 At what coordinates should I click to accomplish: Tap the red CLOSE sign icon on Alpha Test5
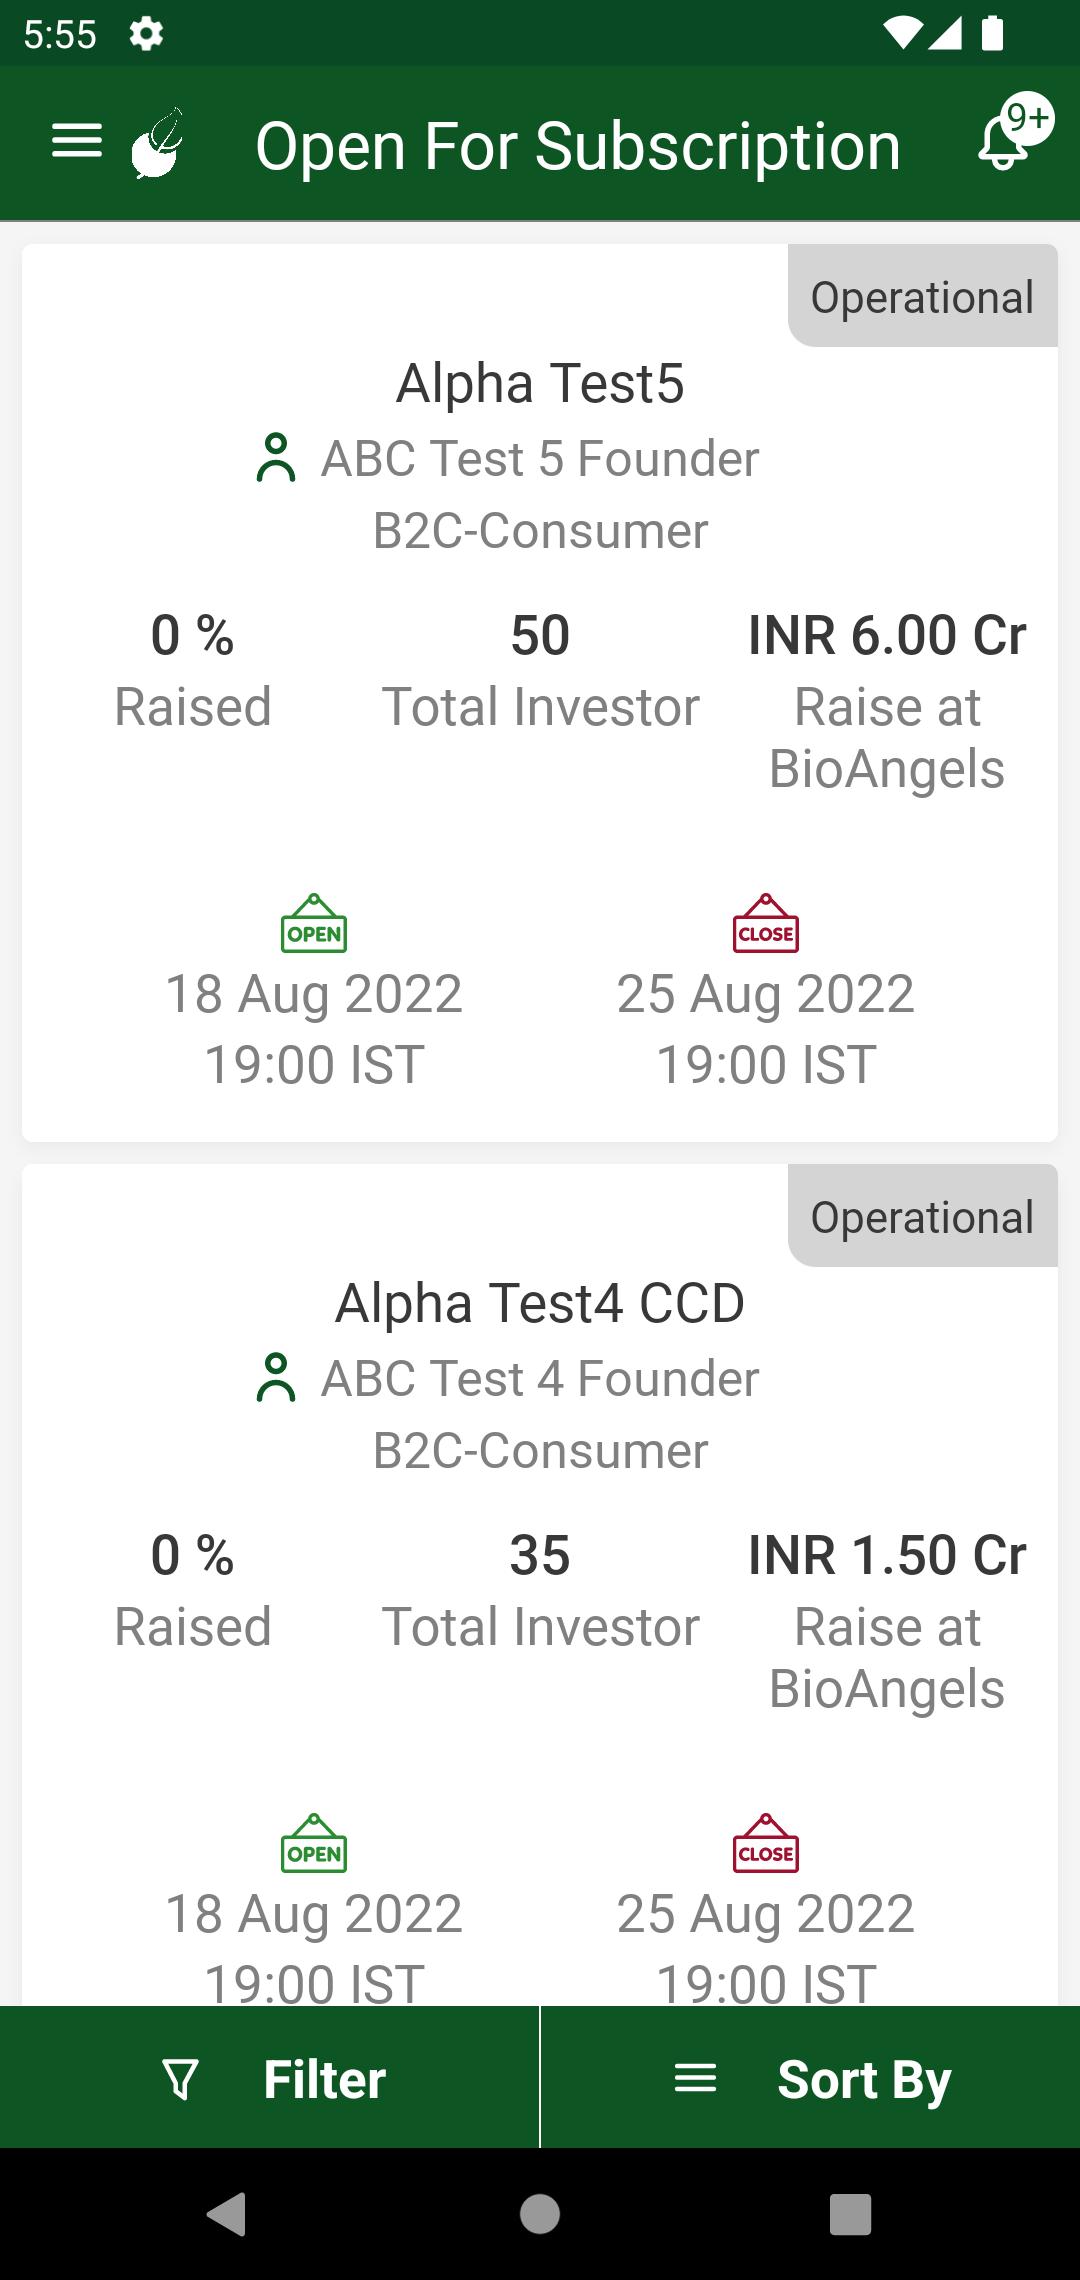(766, 923)
